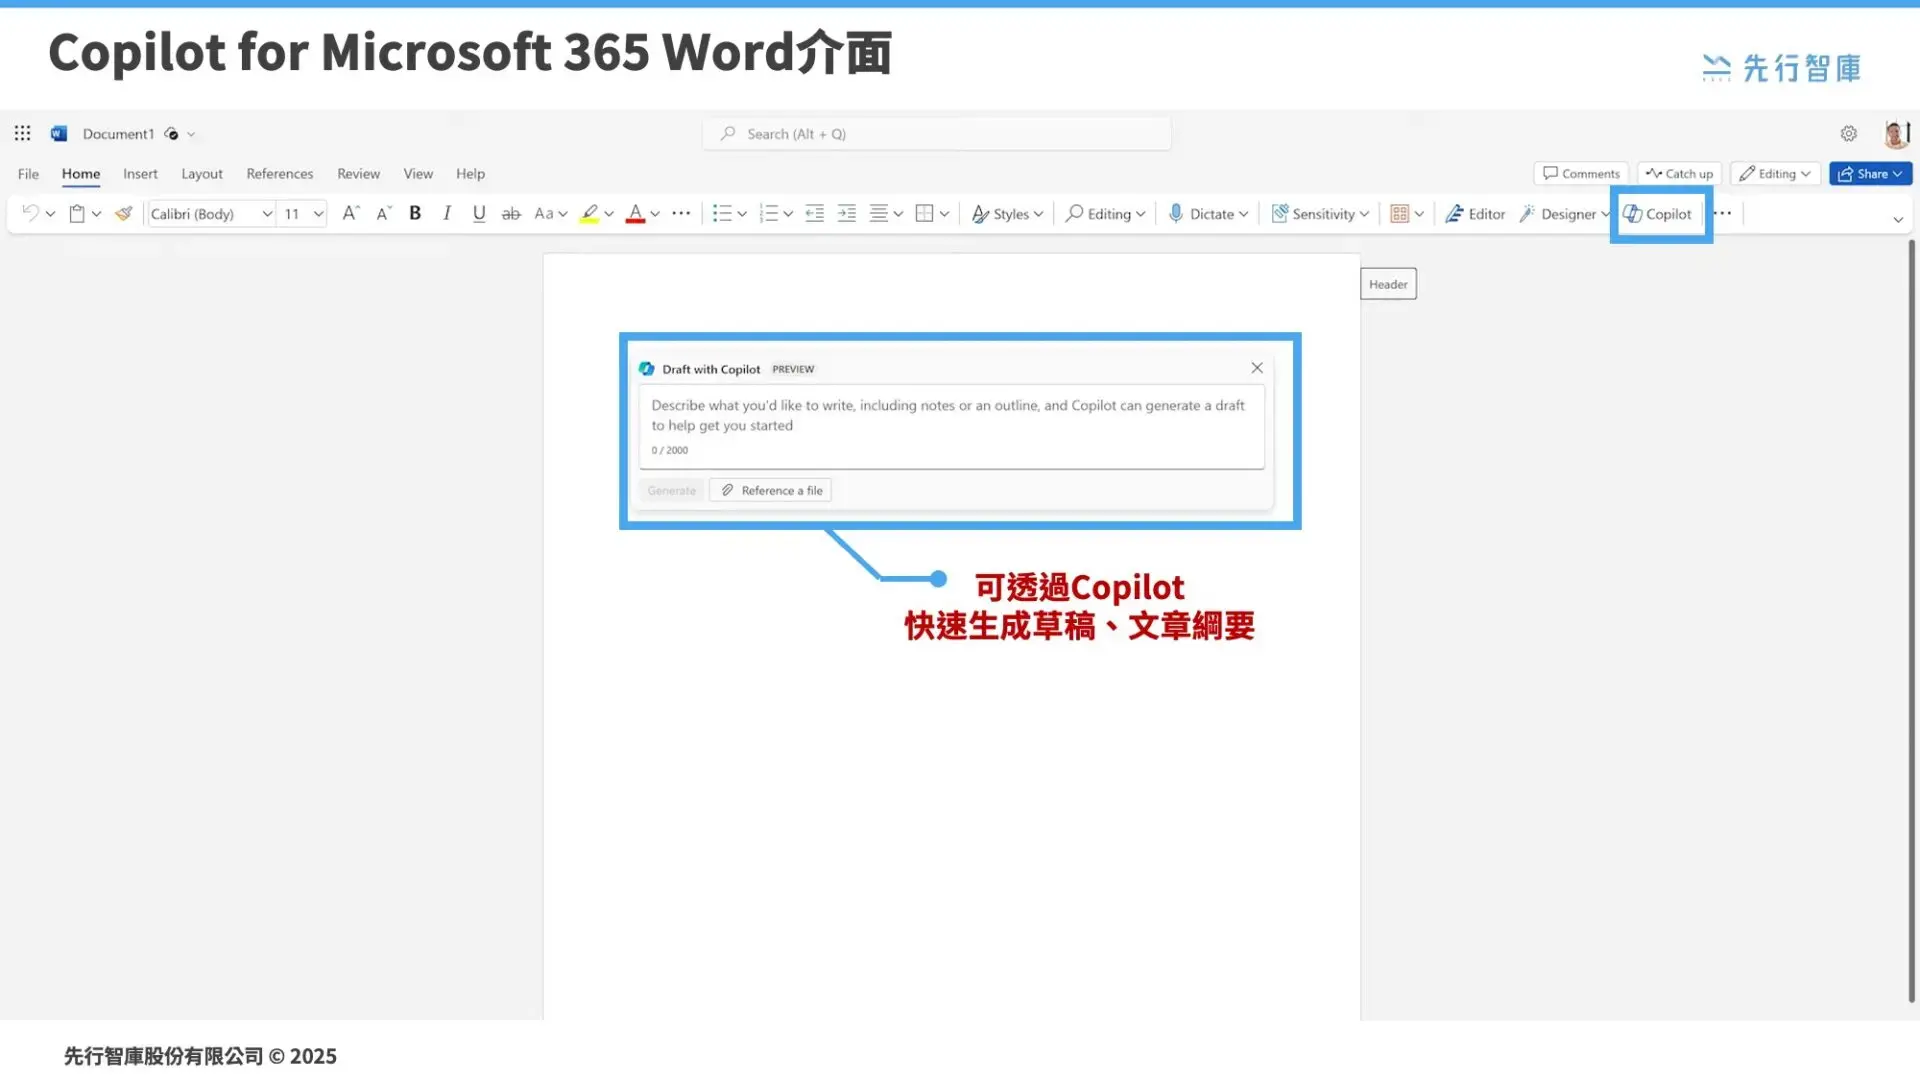This screenshot has width=1920, height=1080.
Task: Toggle bold formatting
Action: click(415, 213)
